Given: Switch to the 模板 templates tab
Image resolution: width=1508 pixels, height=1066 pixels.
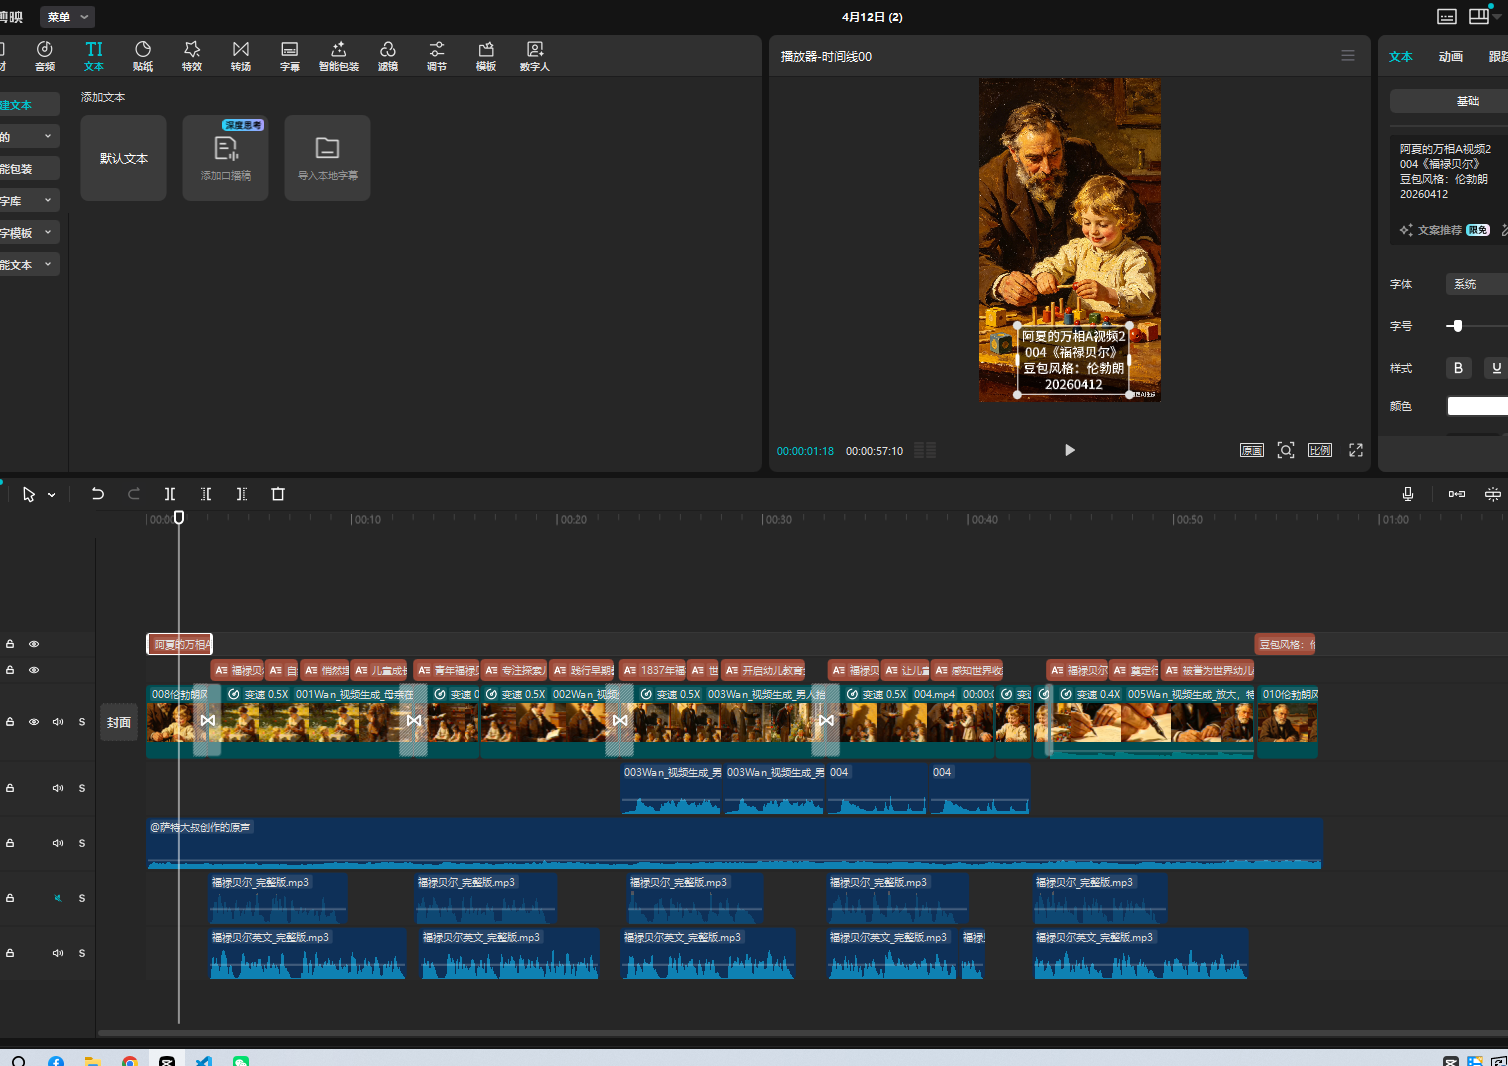Looking at the screenshot, I should [x=486, y=56].
